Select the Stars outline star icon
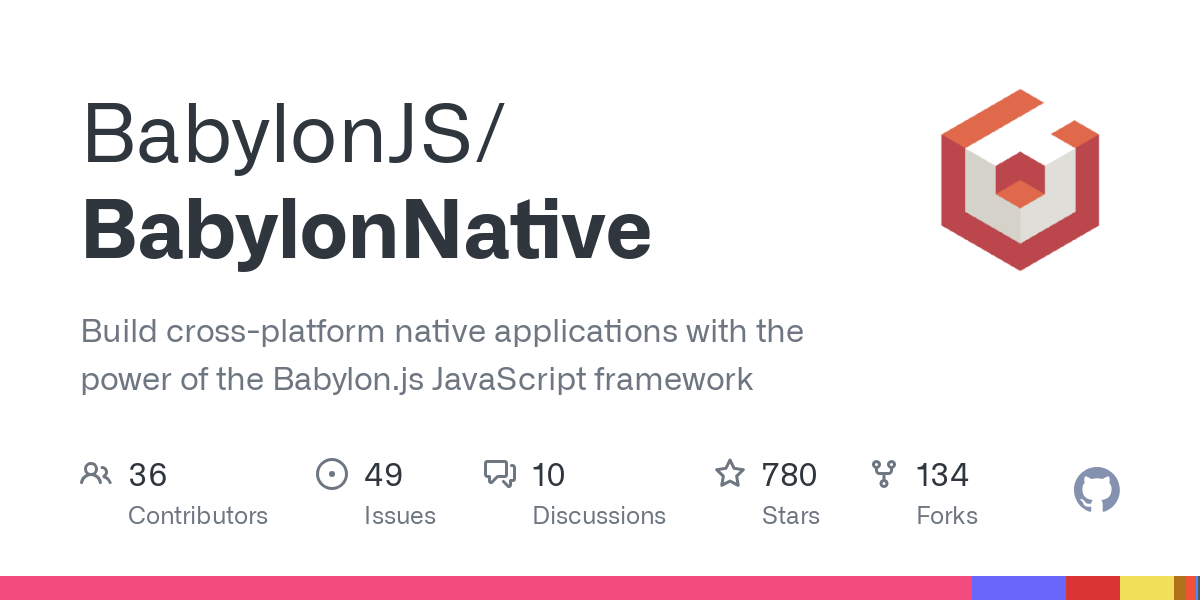 click(x=730, y=473)
